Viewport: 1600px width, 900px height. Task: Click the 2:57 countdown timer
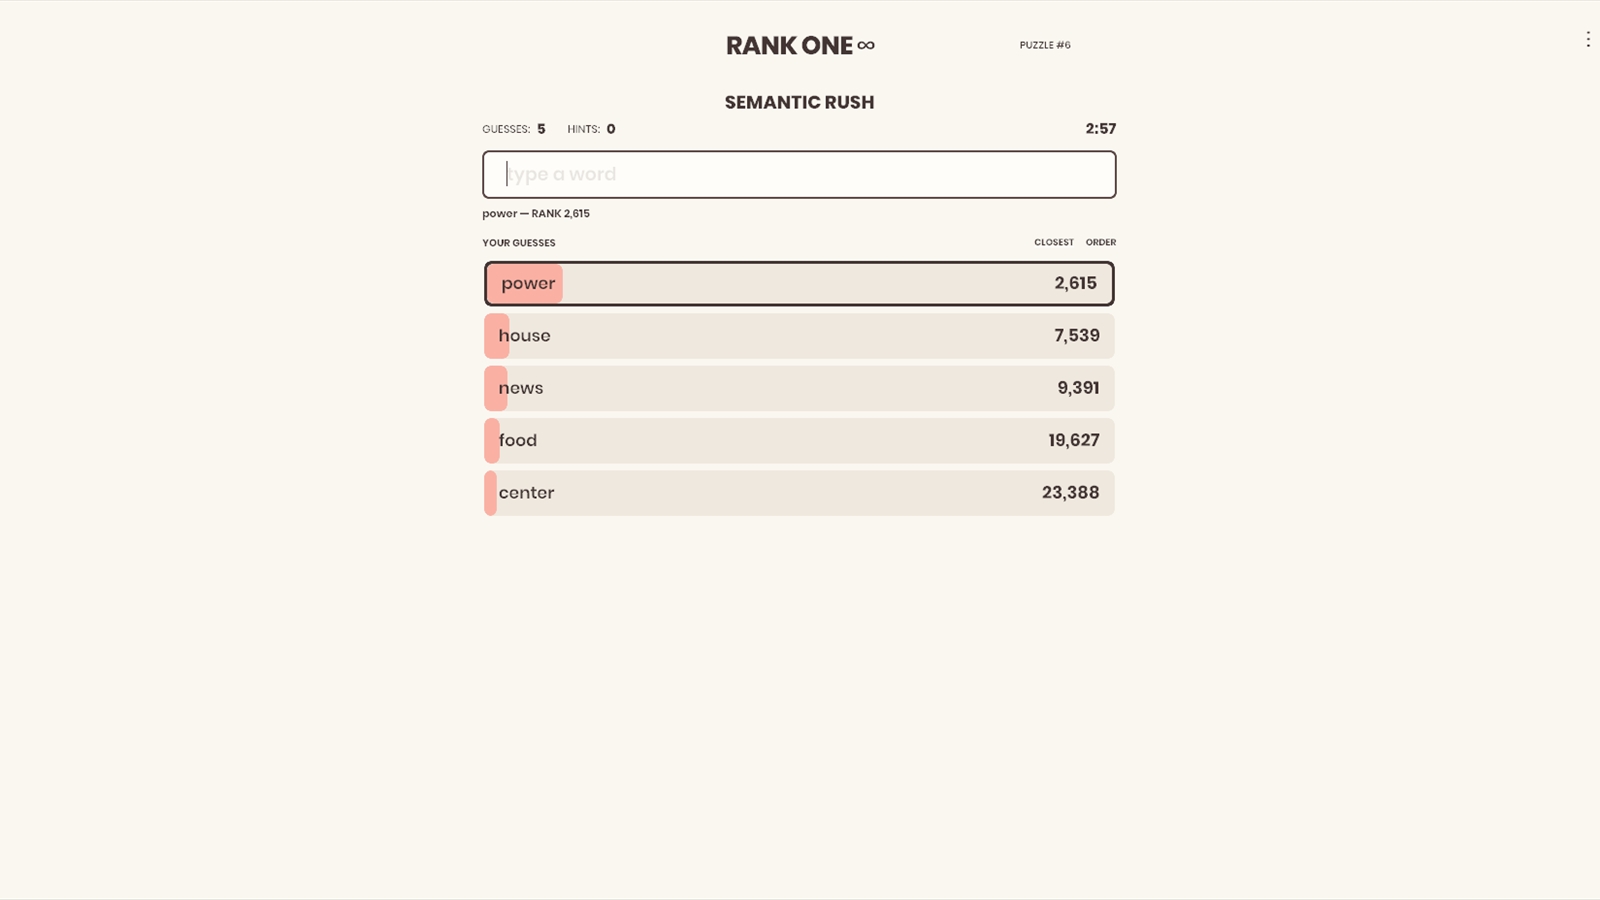[x=1100, y=129]
